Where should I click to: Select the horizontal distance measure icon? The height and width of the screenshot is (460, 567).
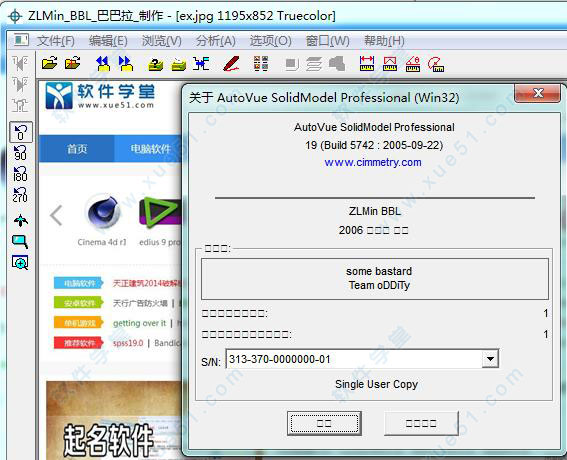tap(367, 64)
